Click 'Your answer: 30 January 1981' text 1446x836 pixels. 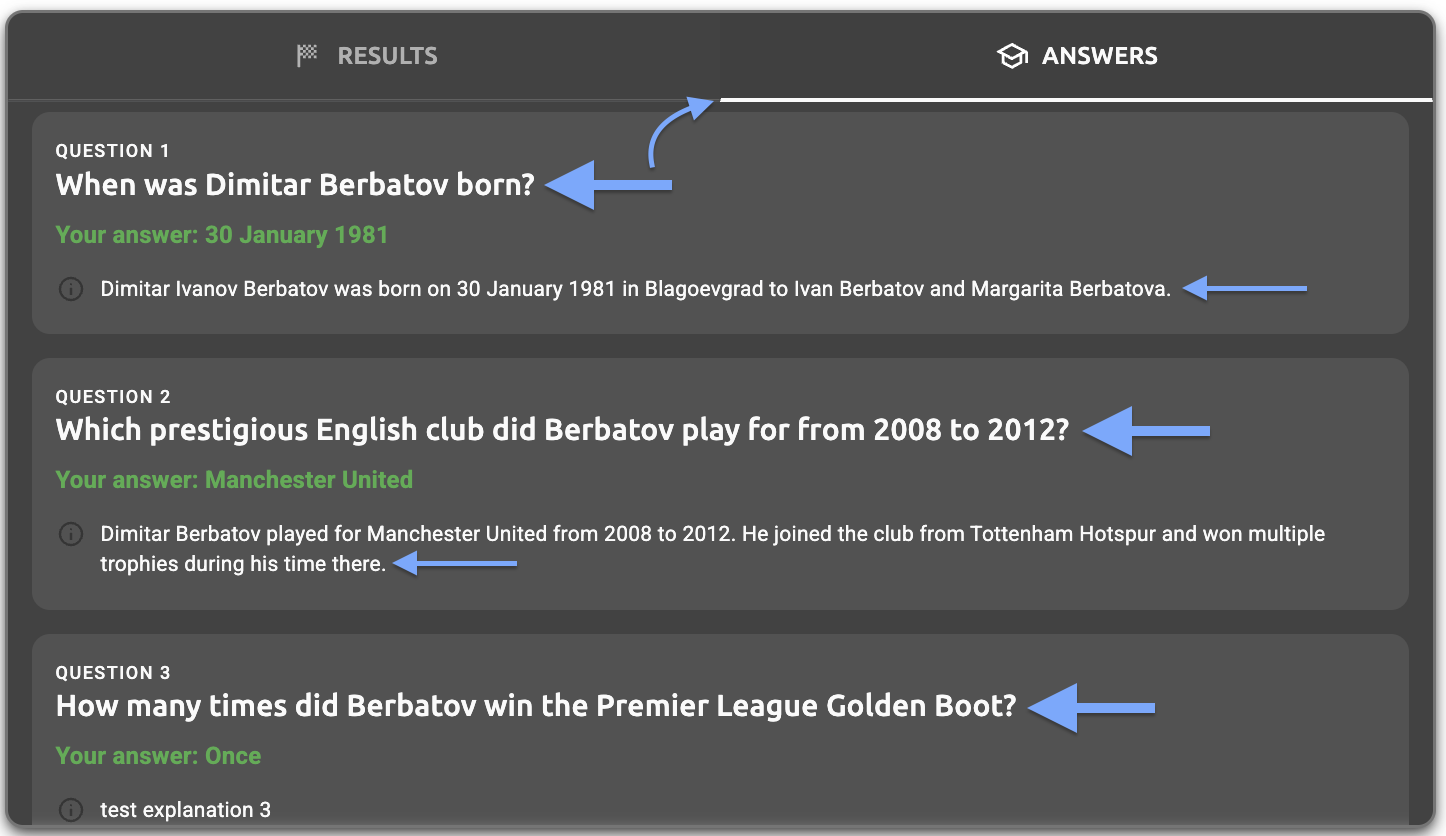(x=221, y=236)
